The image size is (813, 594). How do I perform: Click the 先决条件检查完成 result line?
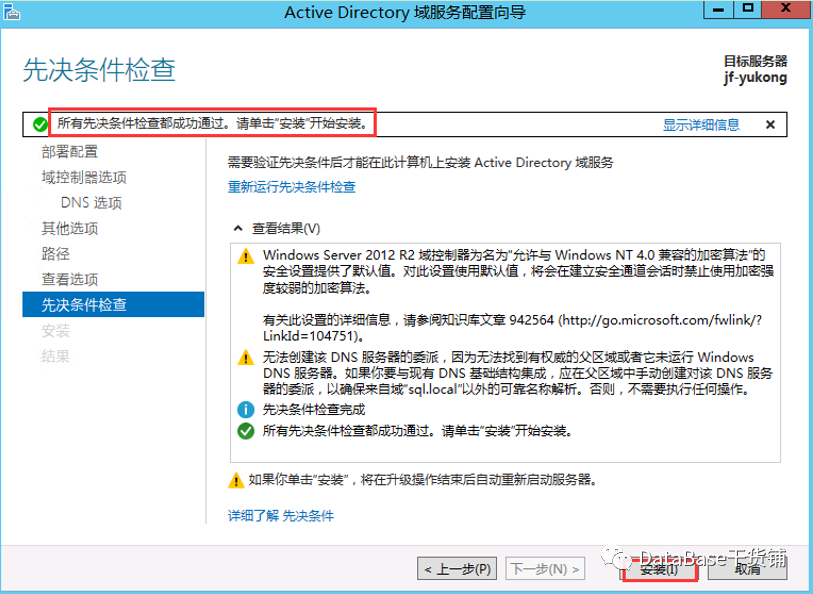[314, 409]
